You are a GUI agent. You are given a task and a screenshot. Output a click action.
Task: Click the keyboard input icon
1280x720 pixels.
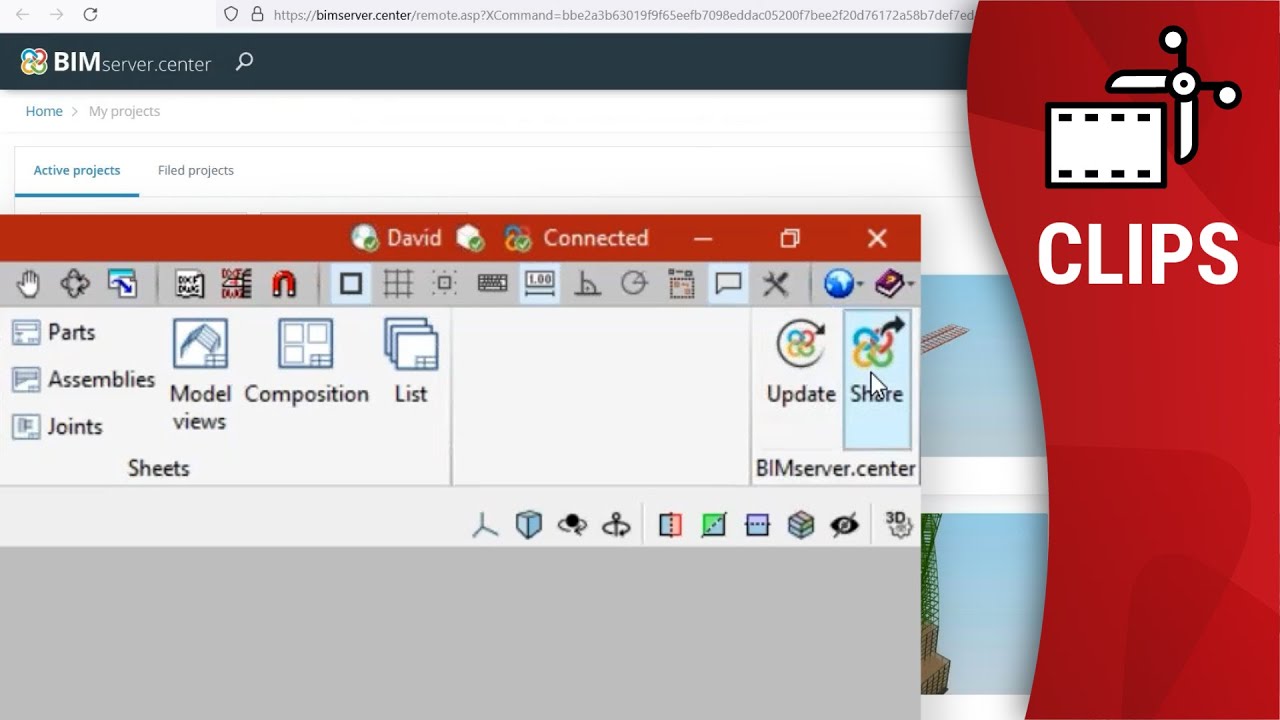(492, 284)
